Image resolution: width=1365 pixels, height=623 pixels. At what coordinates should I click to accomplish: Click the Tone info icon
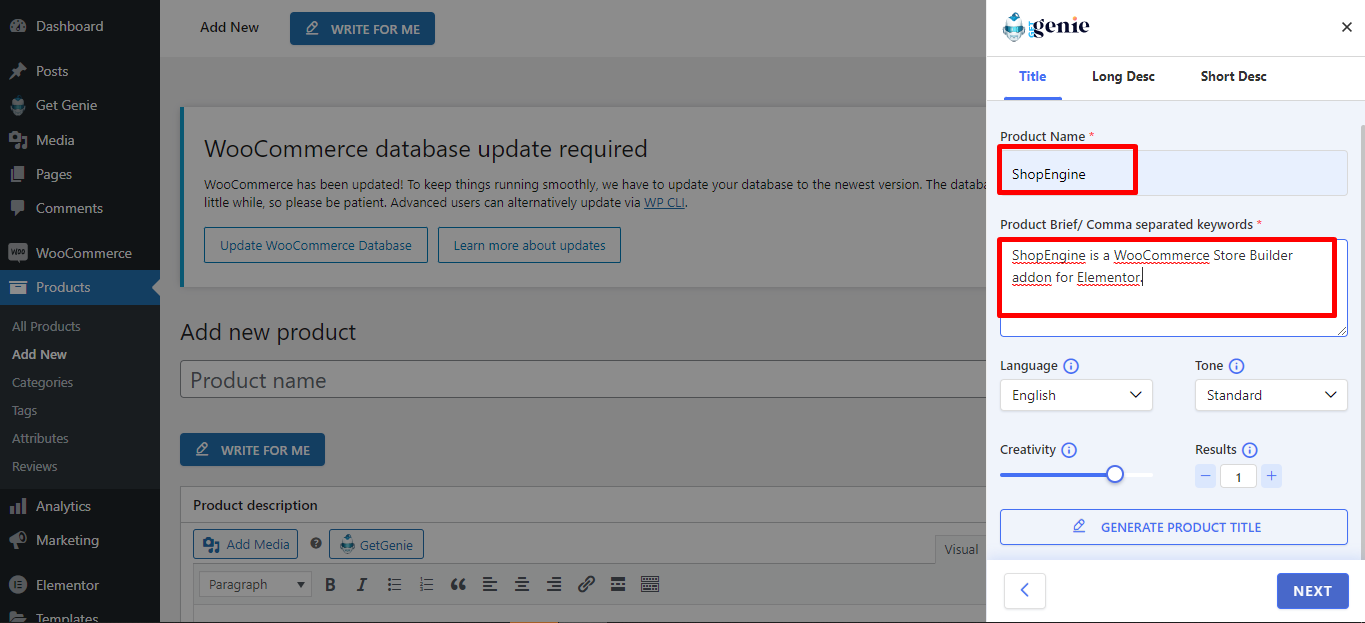[x=1236, y=366]
